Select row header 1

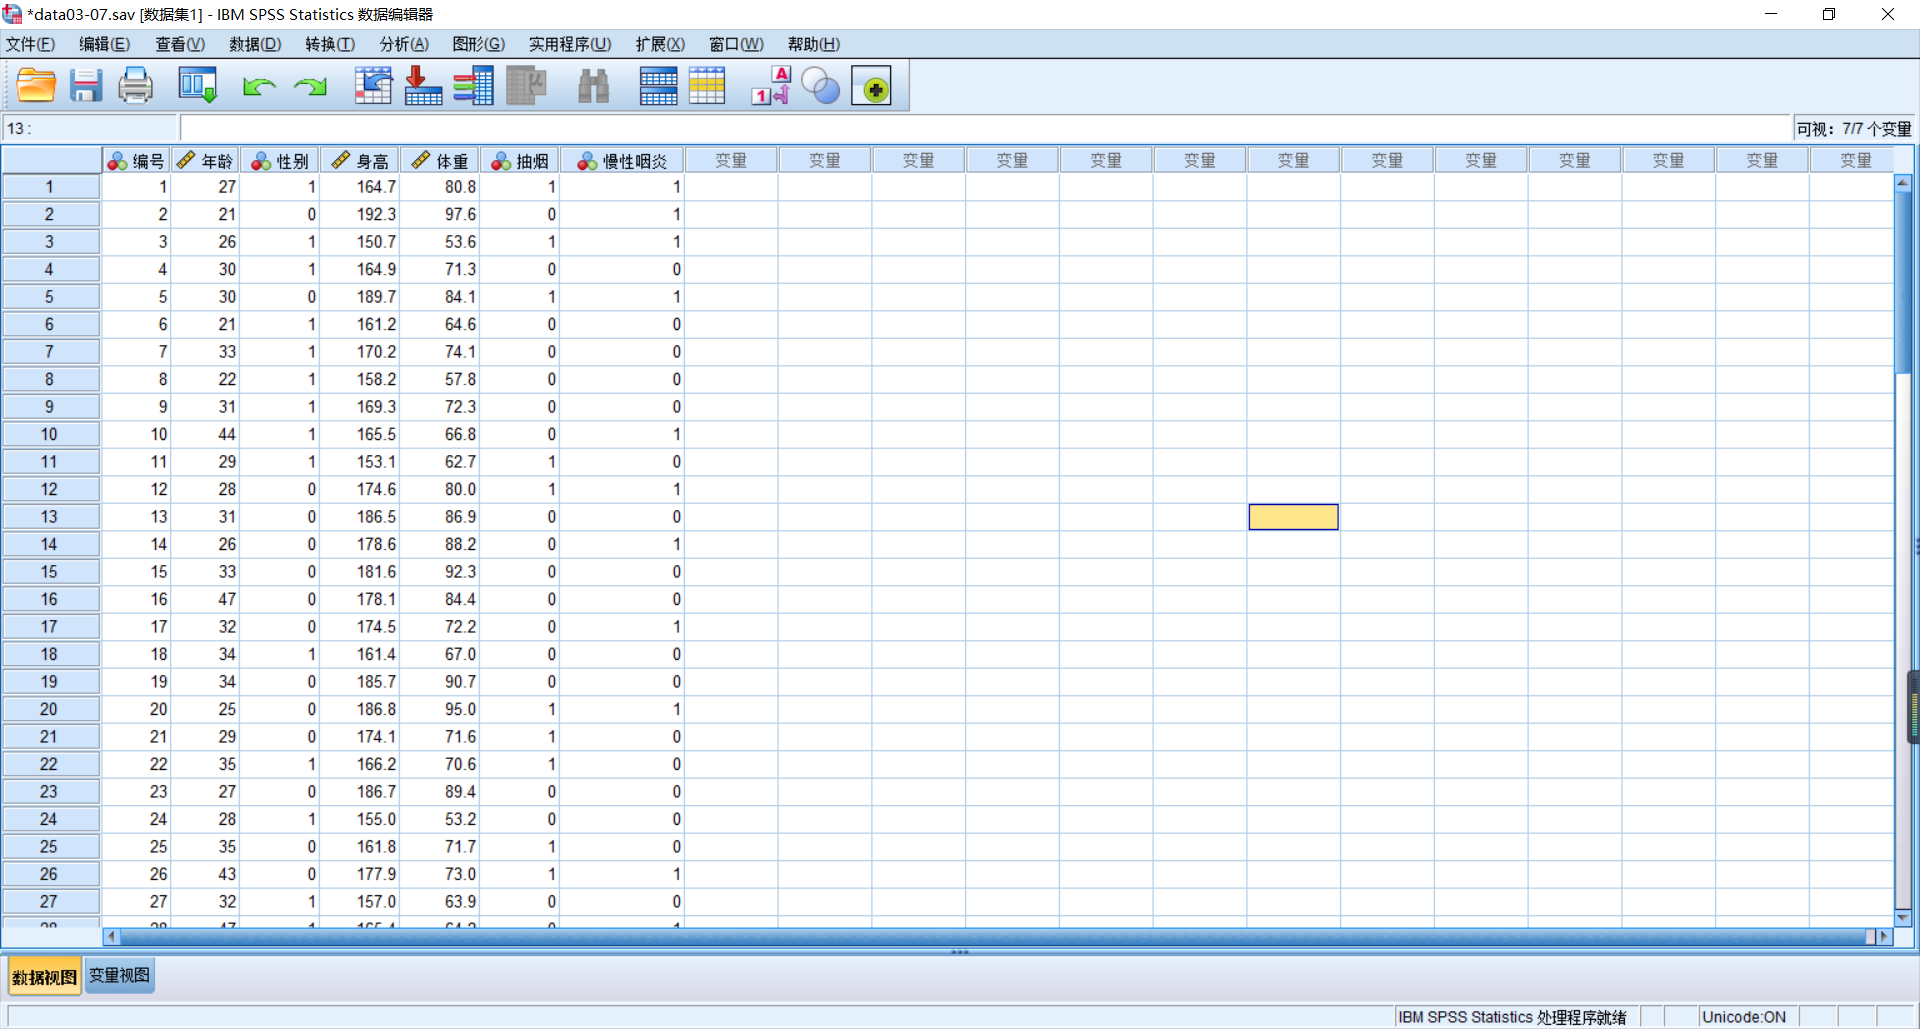pos(50,187)
